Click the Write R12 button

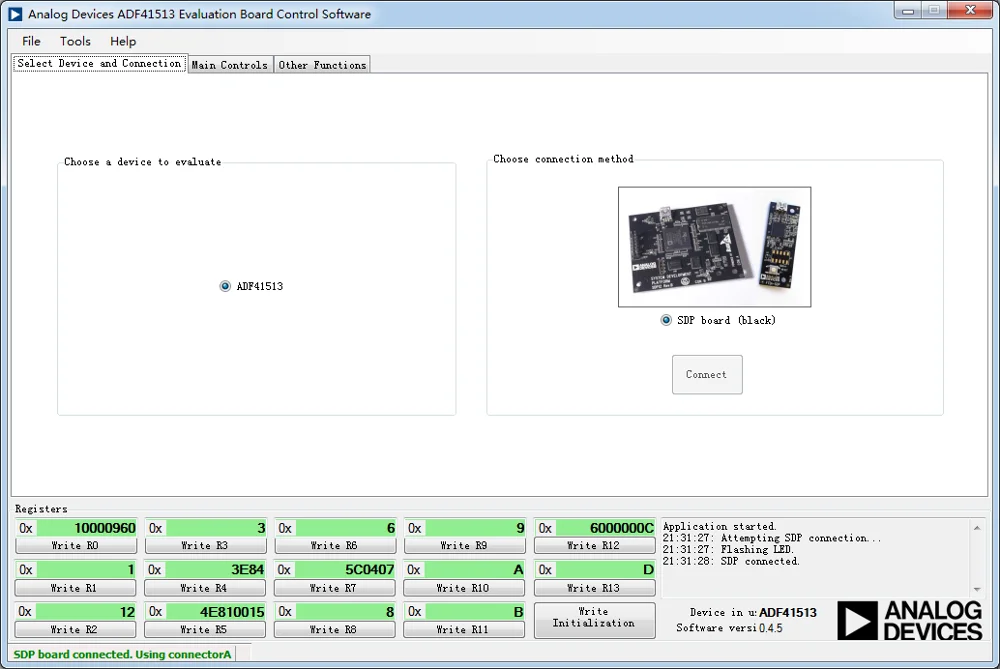tap(594, 545)
